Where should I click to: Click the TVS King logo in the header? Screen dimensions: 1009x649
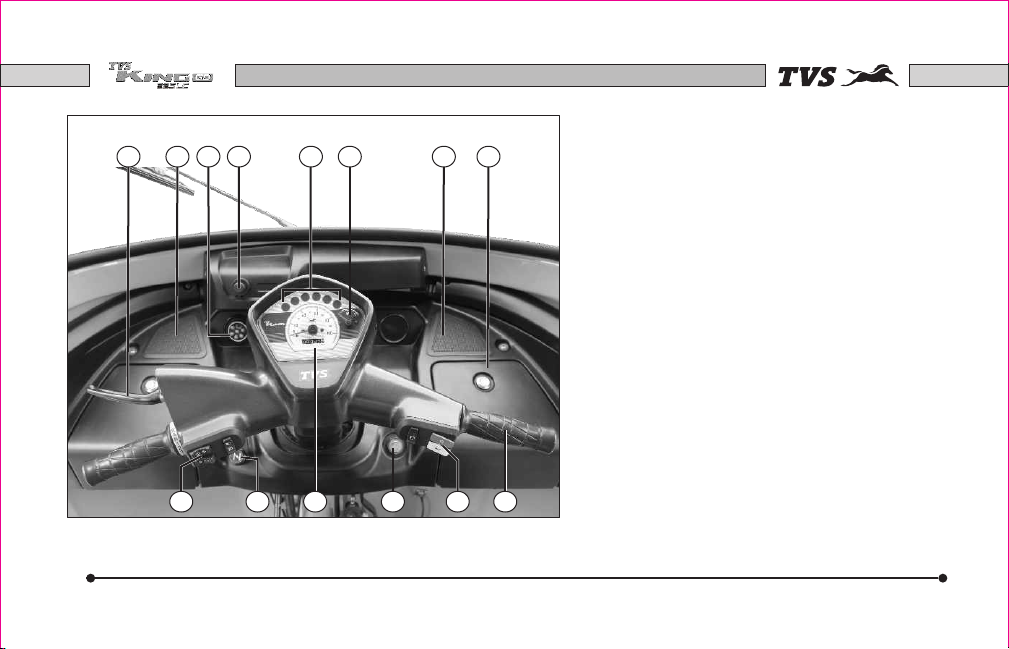pos(160,75)
